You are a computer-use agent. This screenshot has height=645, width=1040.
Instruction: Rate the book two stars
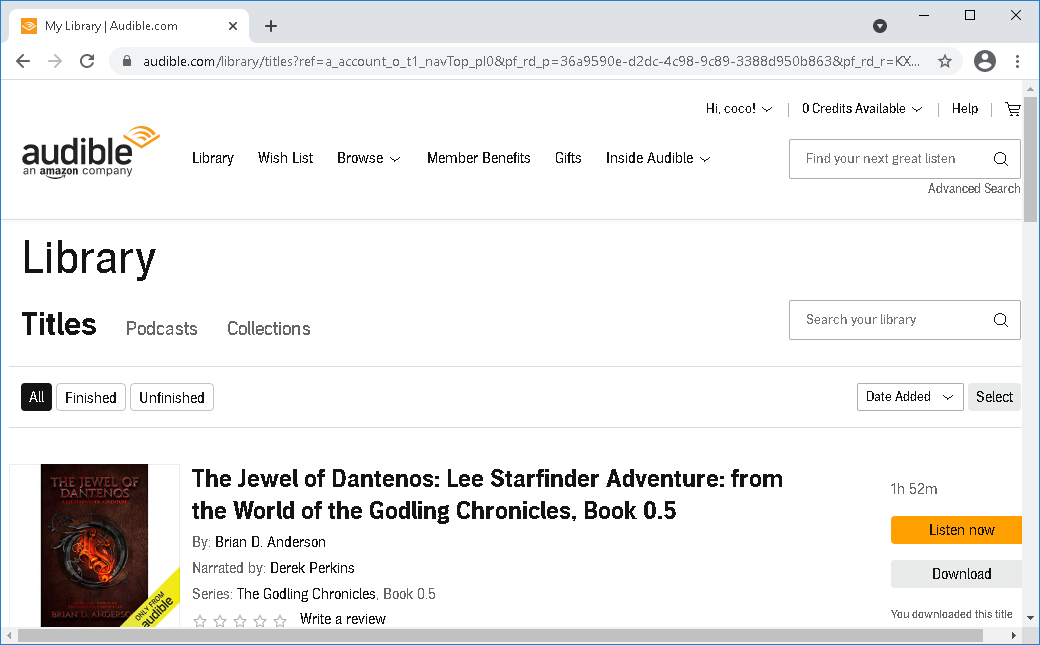(x=220, y=621)
